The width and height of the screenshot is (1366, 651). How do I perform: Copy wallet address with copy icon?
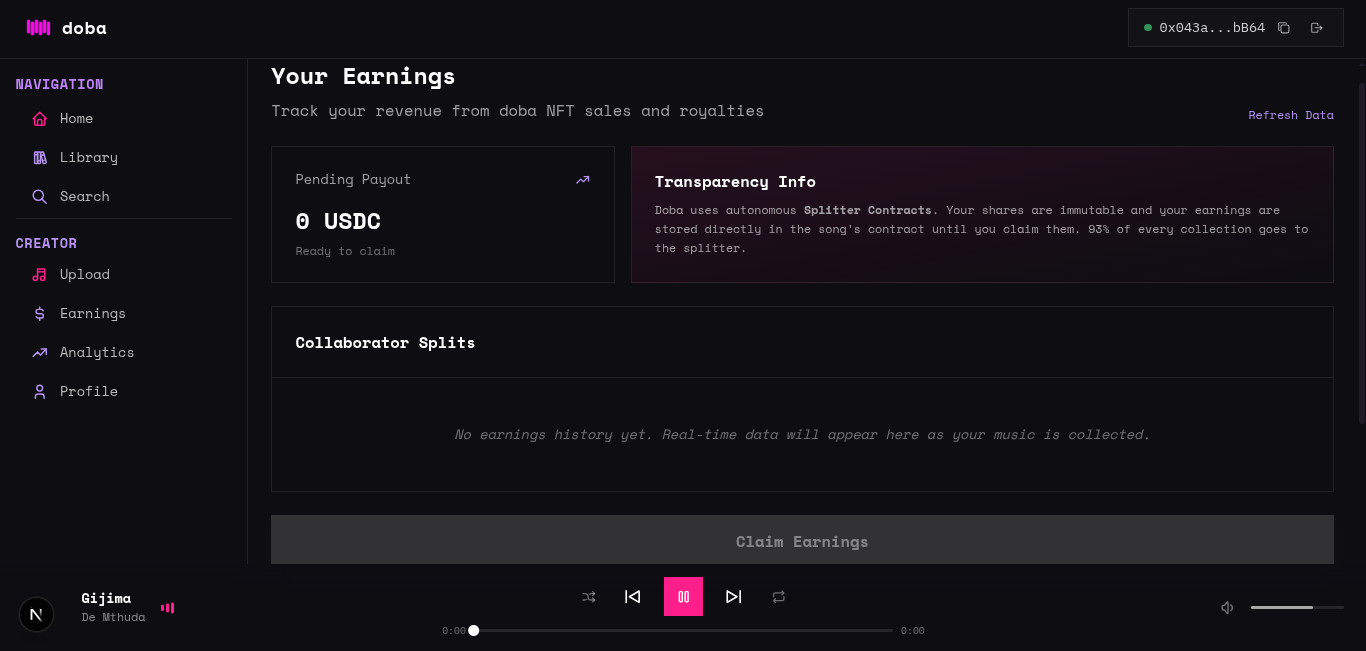pos(1284,28)
